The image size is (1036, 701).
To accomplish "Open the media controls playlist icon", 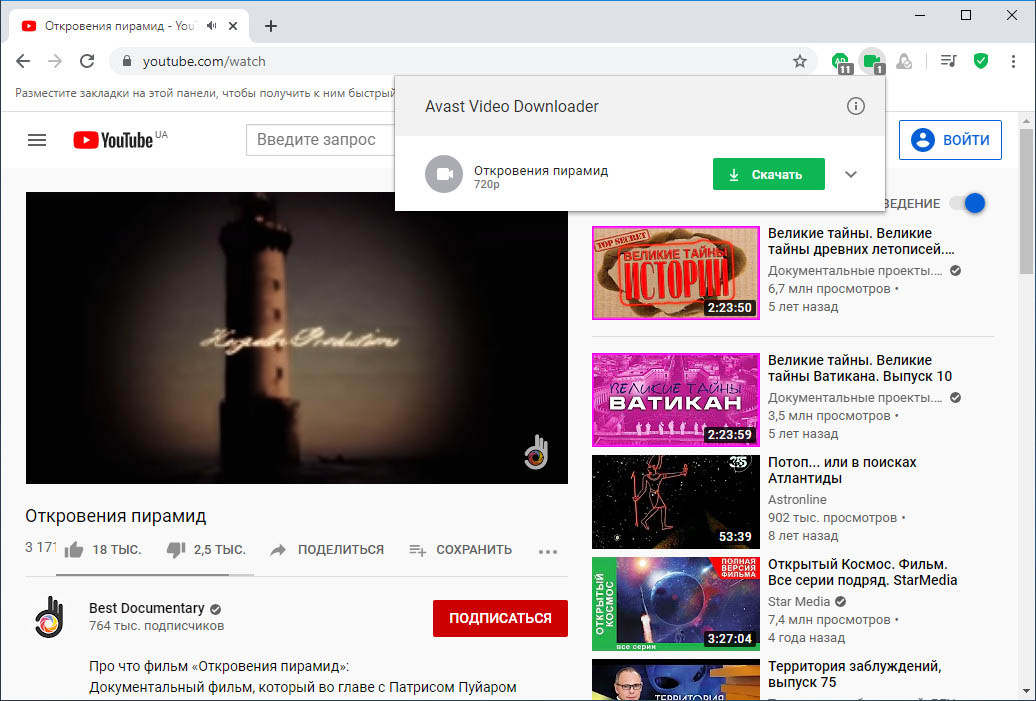I will (x=949, y=61).
